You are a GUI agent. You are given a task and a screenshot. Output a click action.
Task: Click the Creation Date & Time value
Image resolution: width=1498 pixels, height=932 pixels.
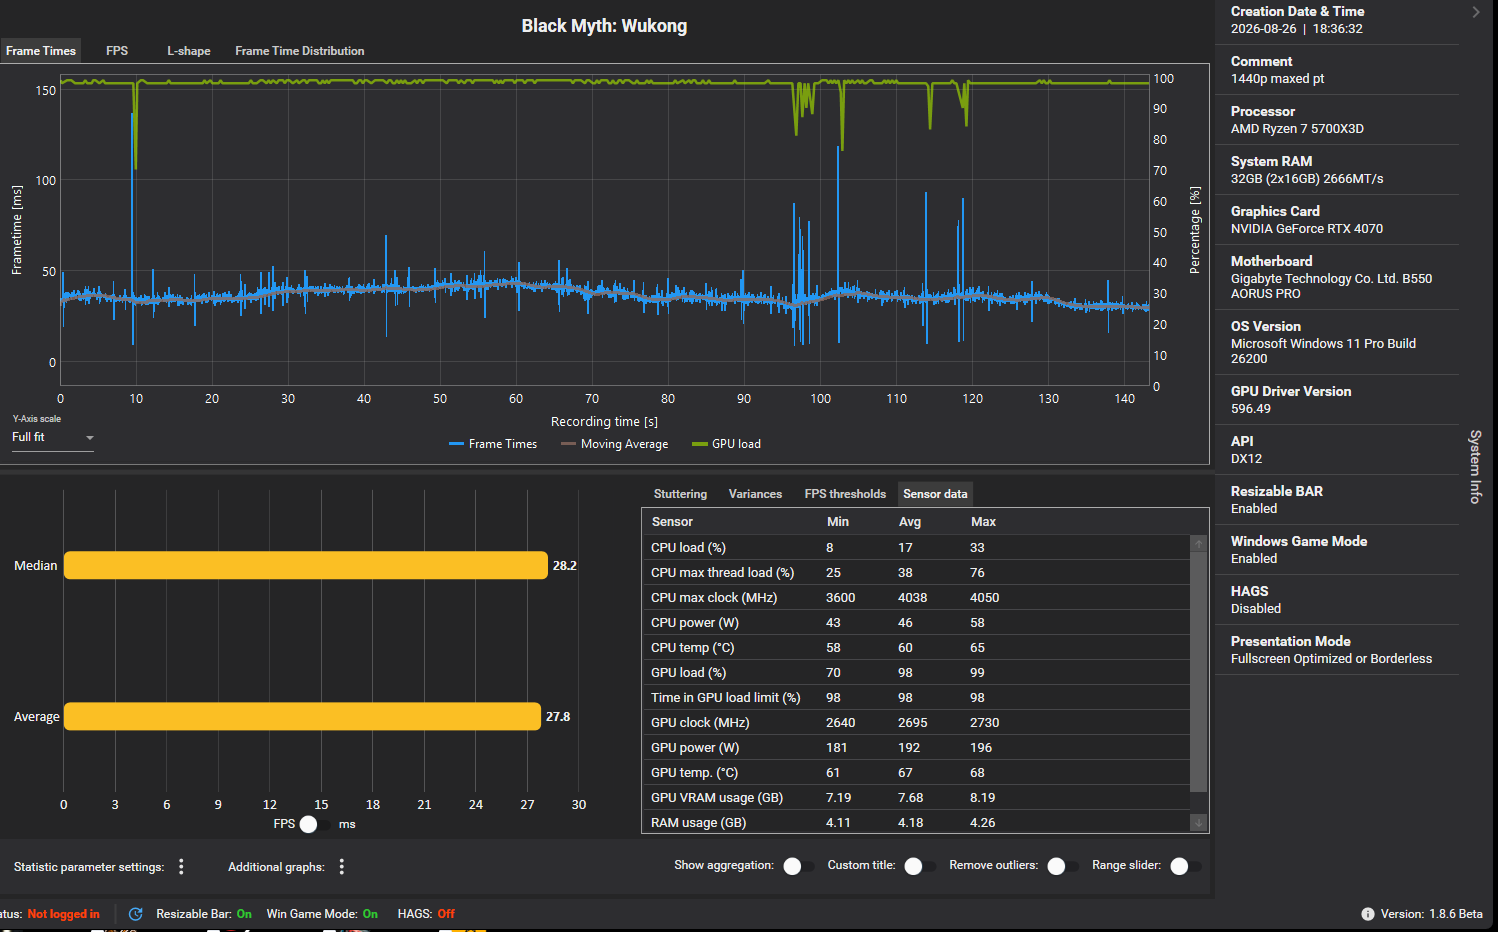(1297, 29)
